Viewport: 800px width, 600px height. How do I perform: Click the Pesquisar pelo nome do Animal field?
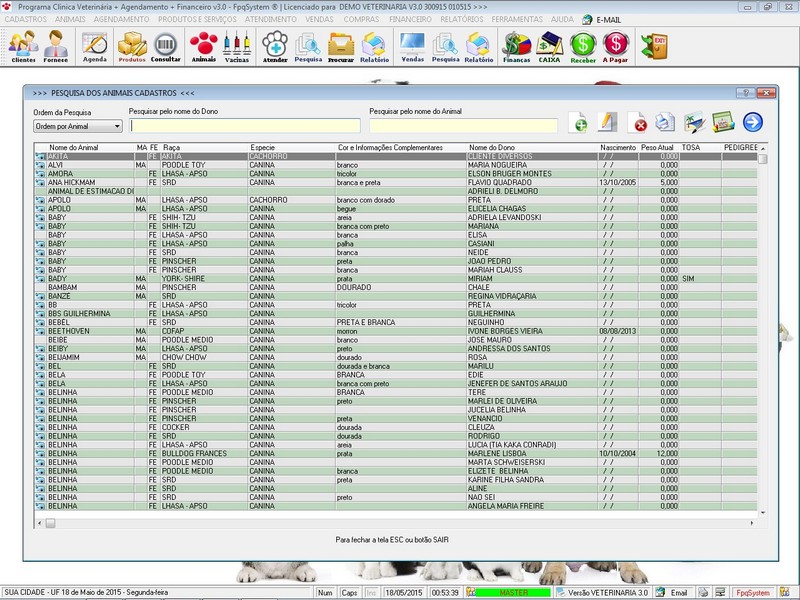coord(463,126)
